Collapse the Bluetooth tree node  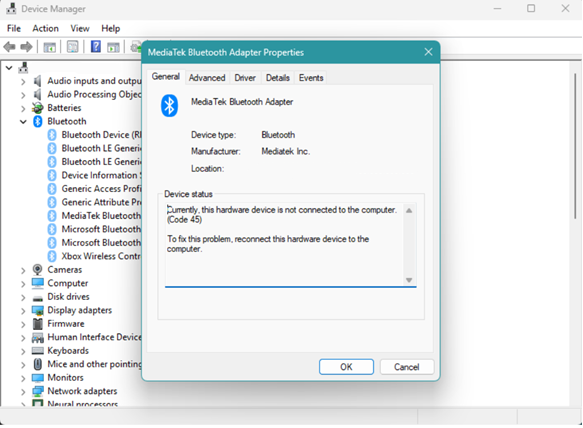click(23, 122)
